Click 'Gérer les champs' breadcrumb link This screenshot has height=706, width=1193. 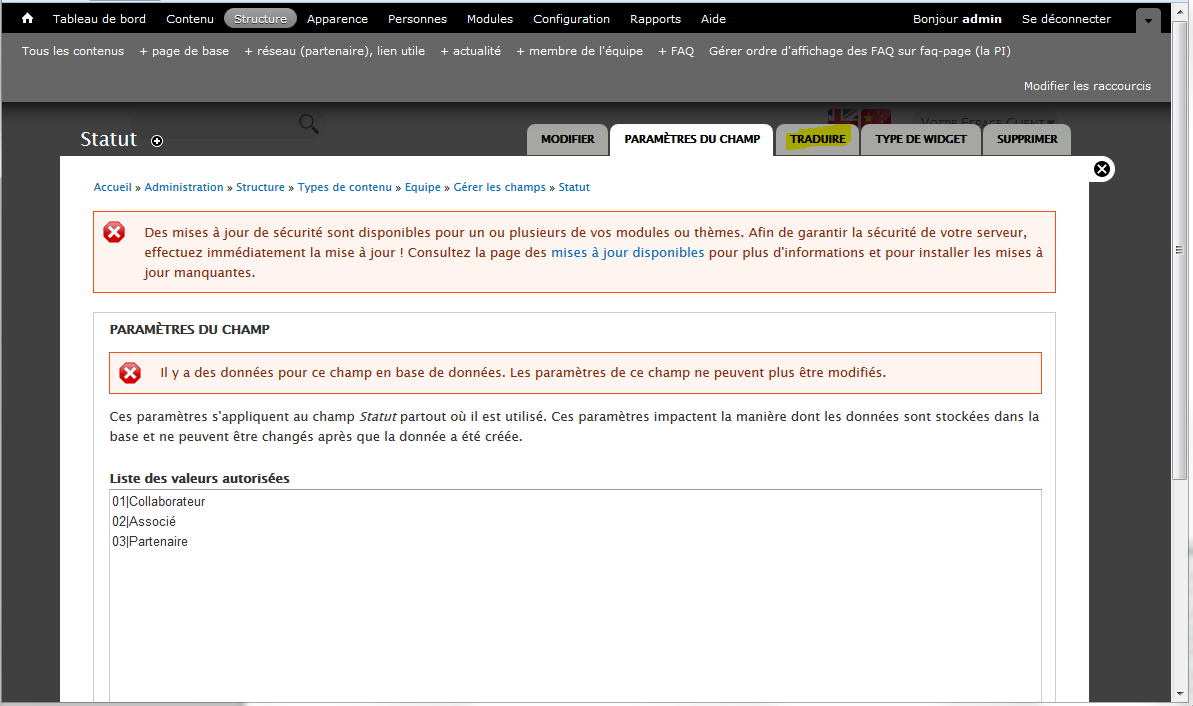tap(500, 187)
